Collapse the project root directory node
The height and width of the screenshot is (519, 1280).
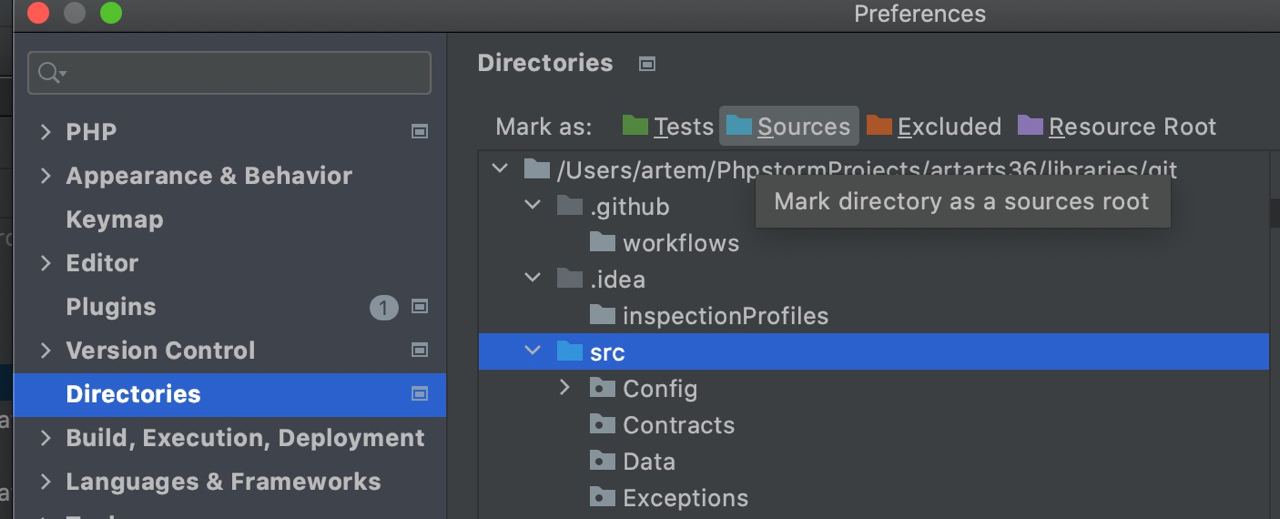click(500, 168)
